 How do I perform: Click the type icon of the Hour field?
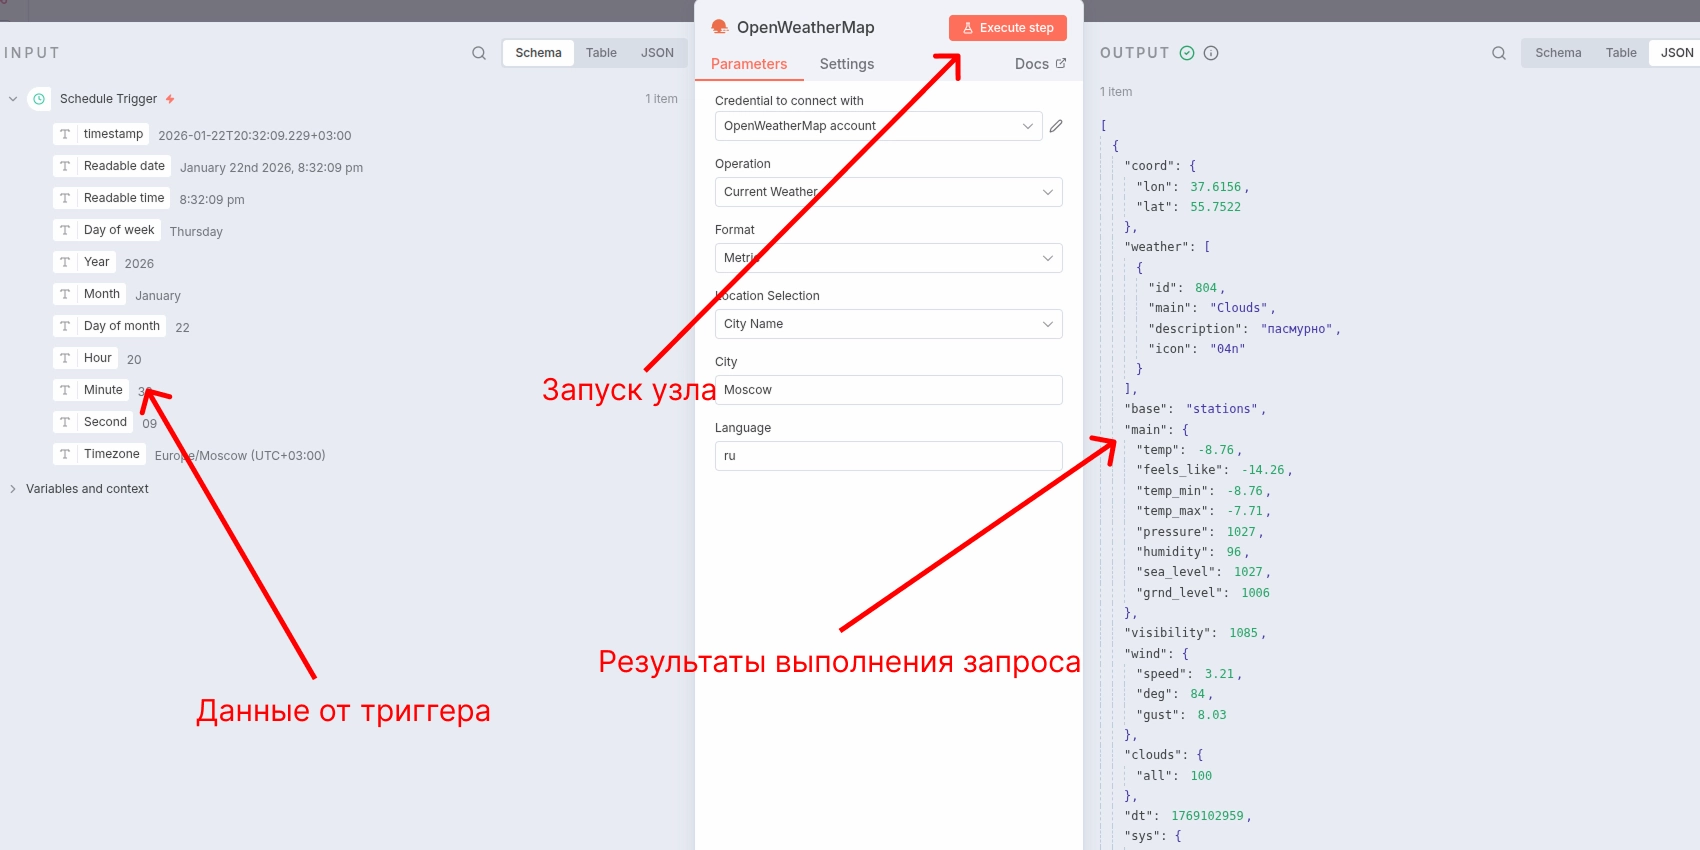tap(65, 358)
